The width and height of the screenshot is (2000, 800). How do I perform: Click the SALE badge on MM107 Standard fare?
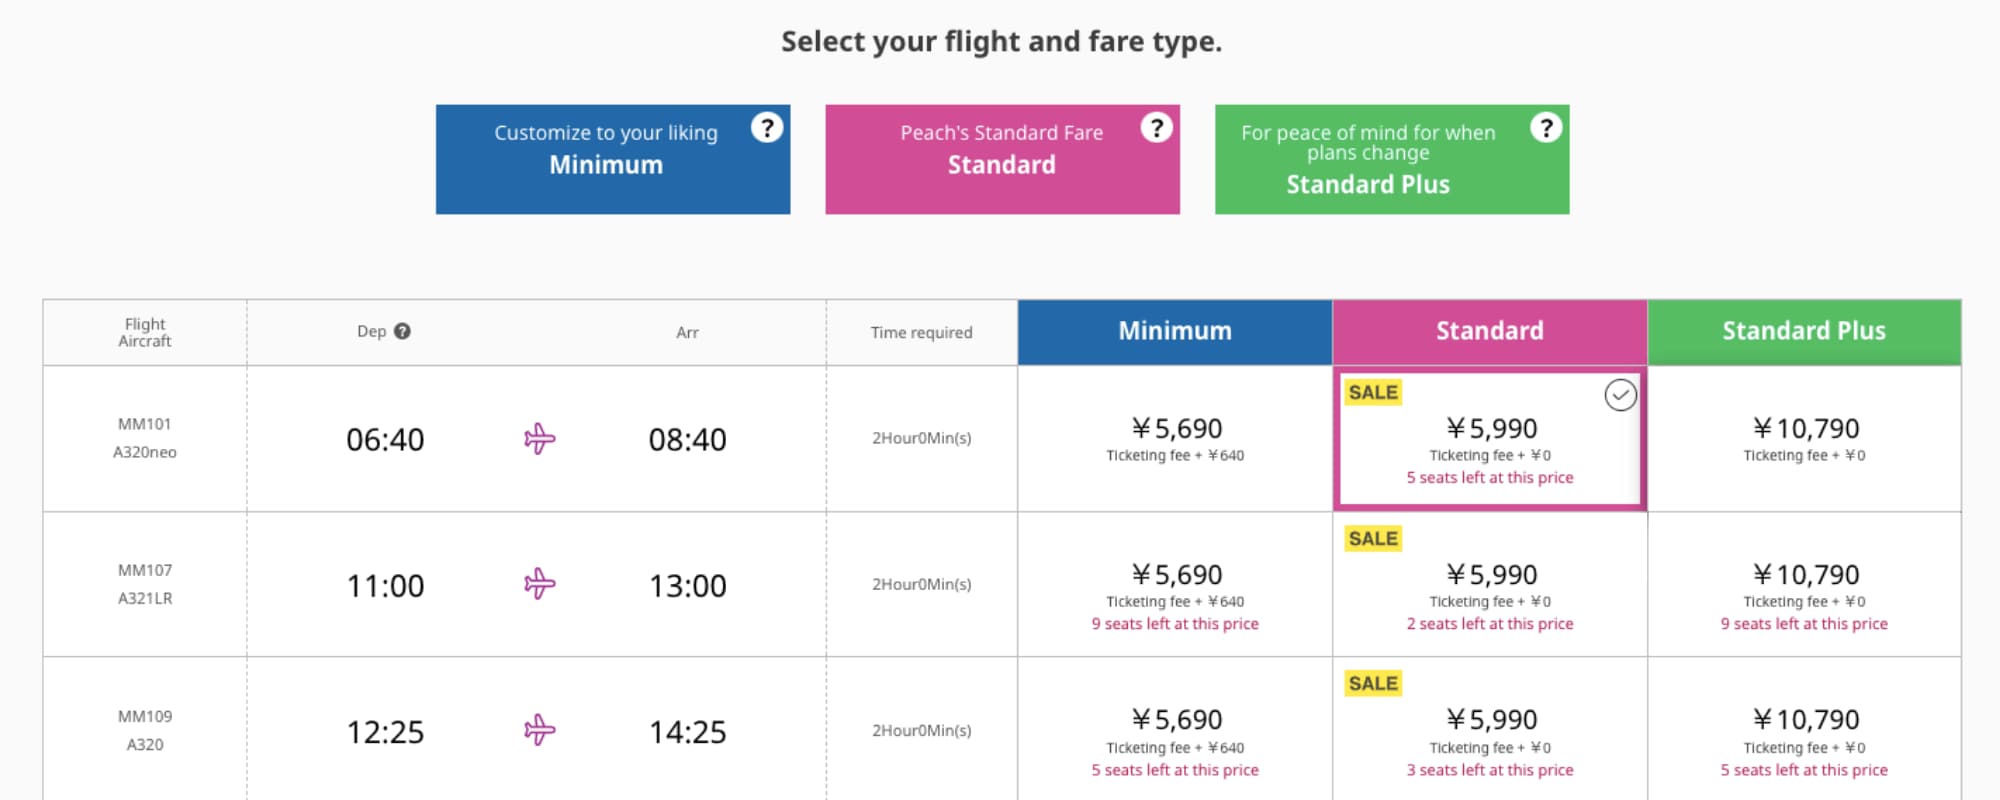[1373, 539]
